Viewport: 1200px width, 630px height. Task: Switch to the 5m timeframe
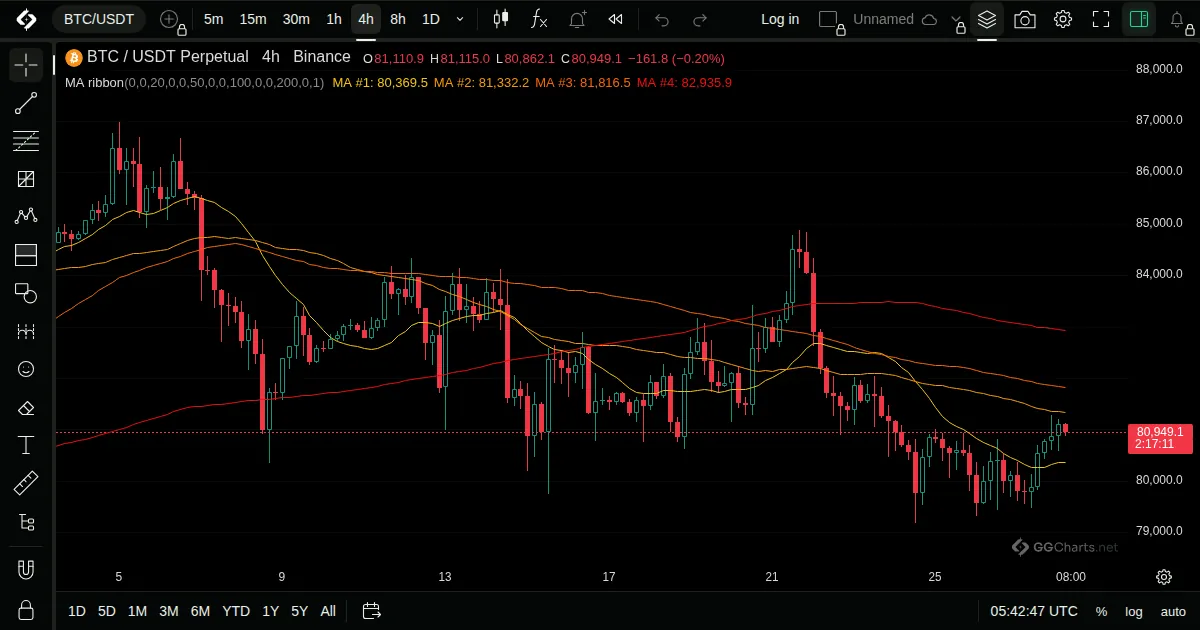click(213, 19)
